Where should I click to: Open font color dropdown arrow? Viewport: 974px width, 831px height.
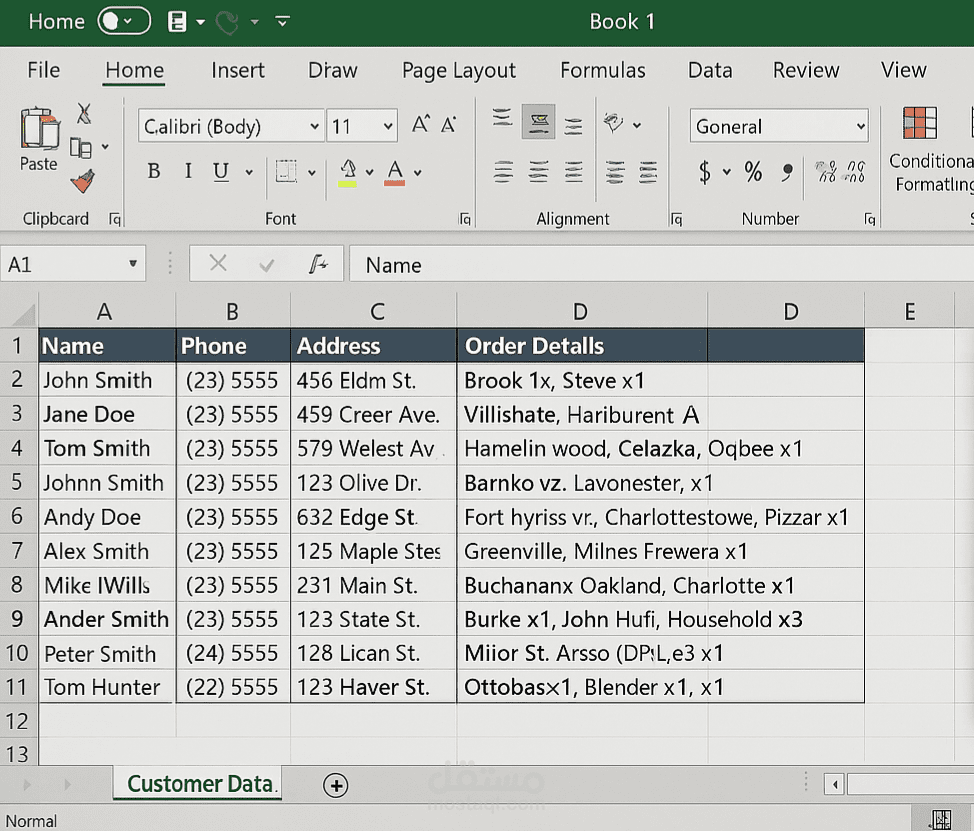(418, 172)
